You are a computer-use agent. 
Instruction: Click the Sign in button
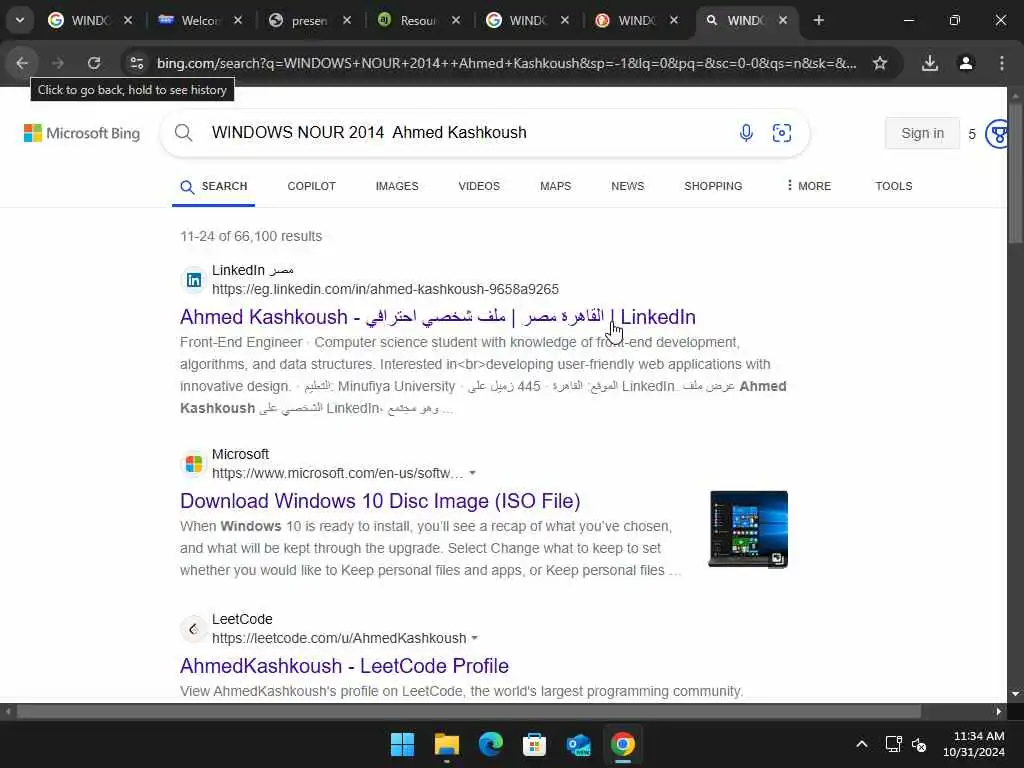(922, 133)
